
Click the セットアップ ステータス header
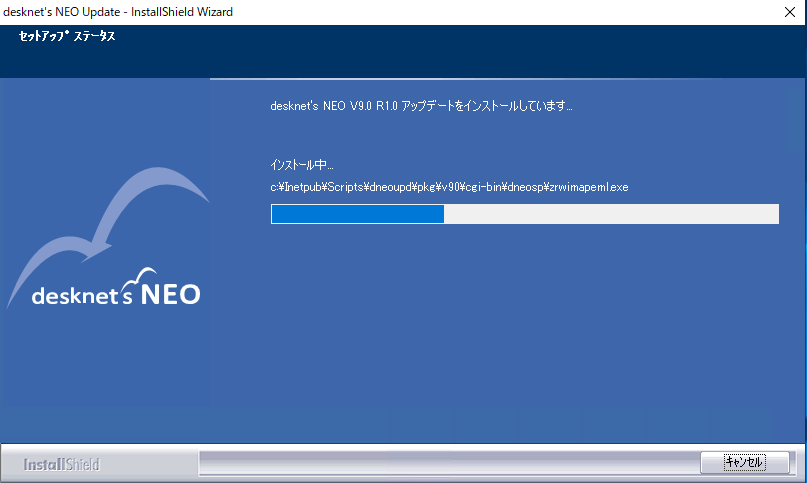pyautogui.click(x=67, y=36)
